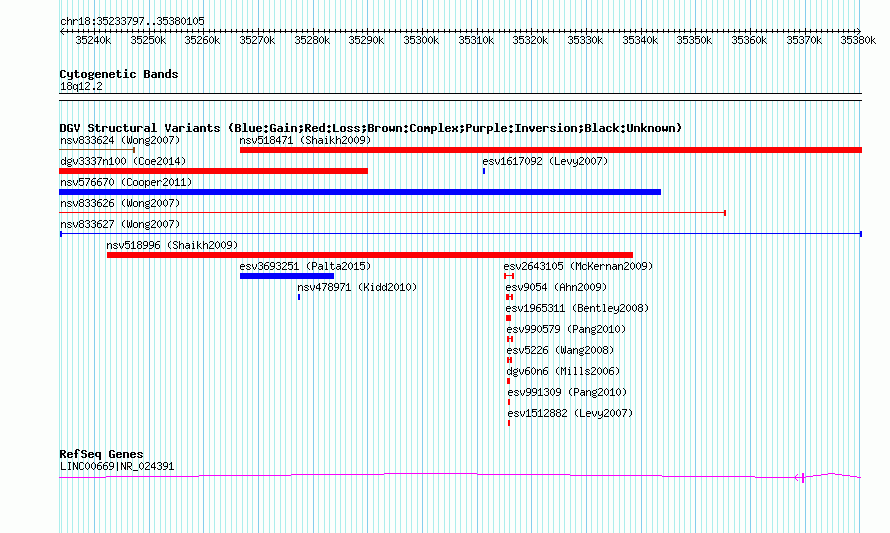Click ruler position 35340k

click(640, 40)
